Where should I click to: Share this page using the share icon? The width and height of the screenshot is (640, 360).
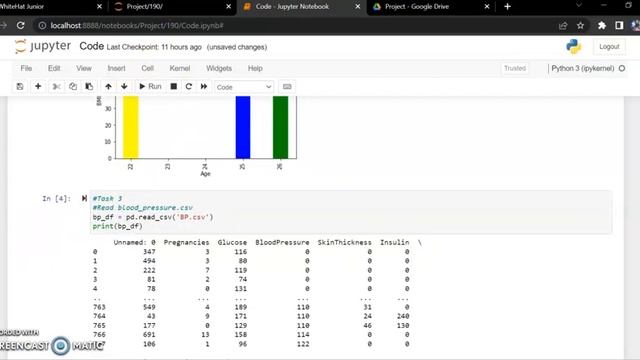tap(563, 26)
